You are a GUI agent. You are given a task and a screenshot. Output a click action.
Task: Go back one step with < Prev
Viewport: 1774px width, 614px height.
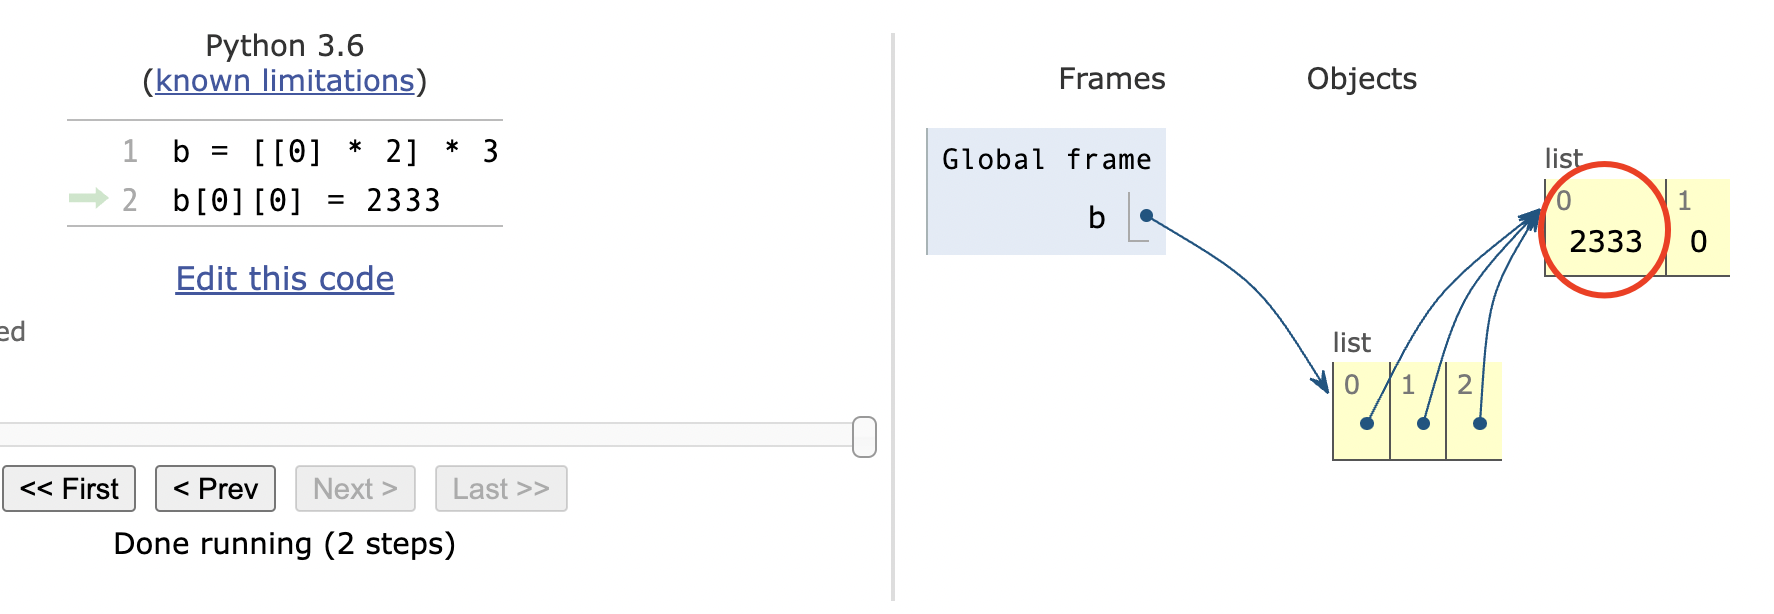215,489
